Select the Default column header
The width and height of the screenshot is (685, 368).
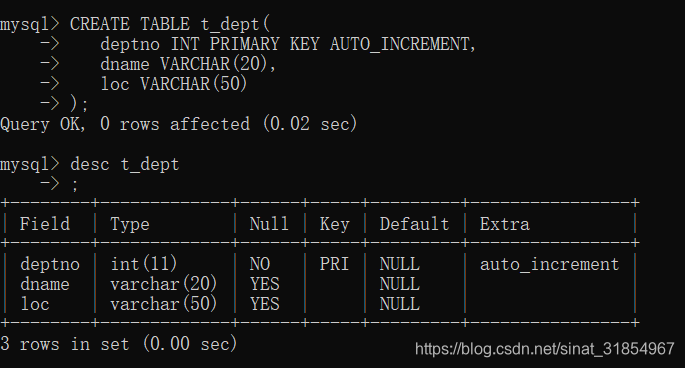click(x=414, y=224)
